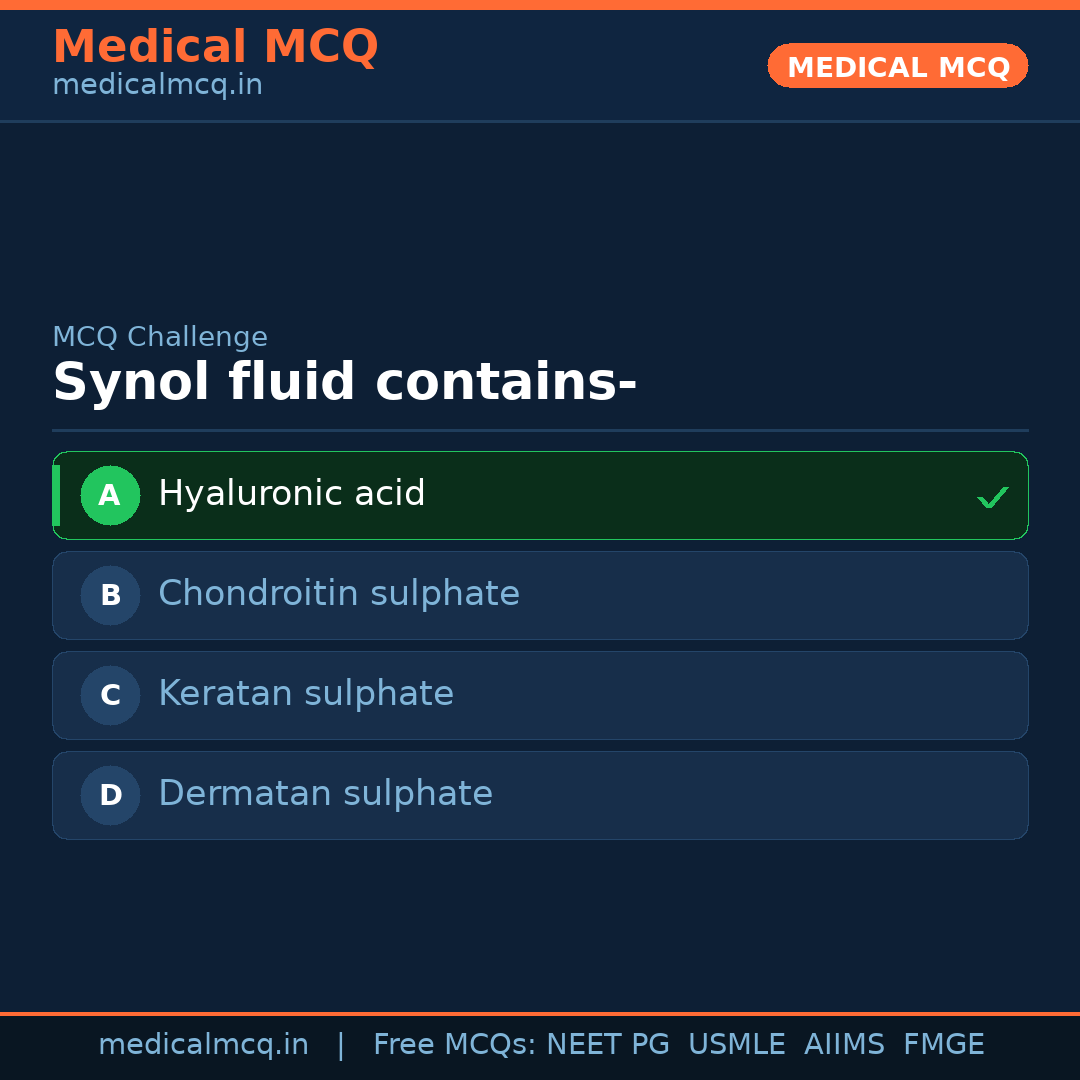1080x1080 pixels.
Task: Pick the Keratan sulphate option
Action: [x=306, y=694]
